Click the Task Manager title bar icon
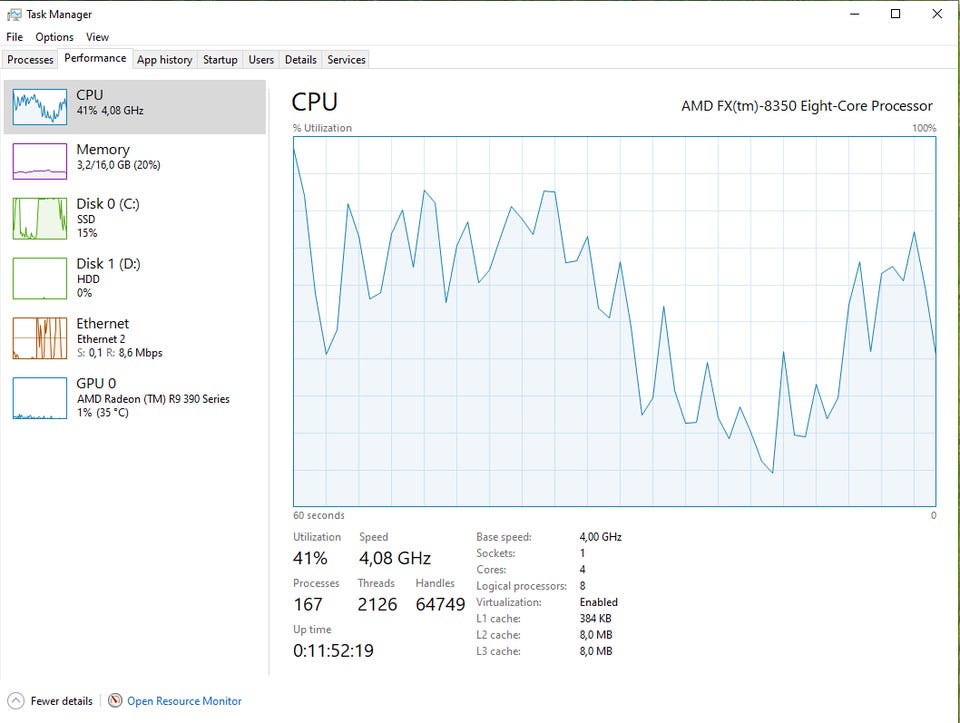 14,14
